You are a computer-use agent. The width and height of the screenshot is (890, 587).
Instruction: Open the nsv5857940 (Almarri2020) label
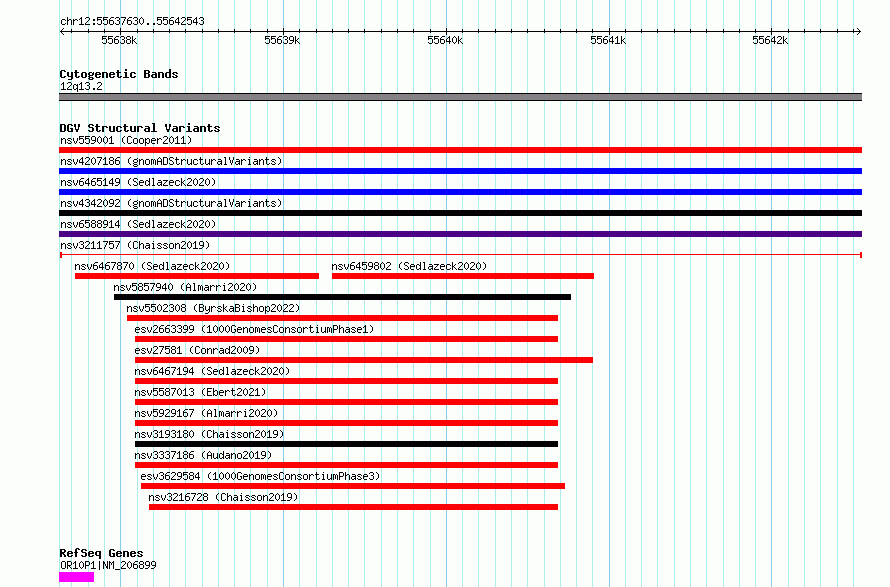tap(185, 287)
